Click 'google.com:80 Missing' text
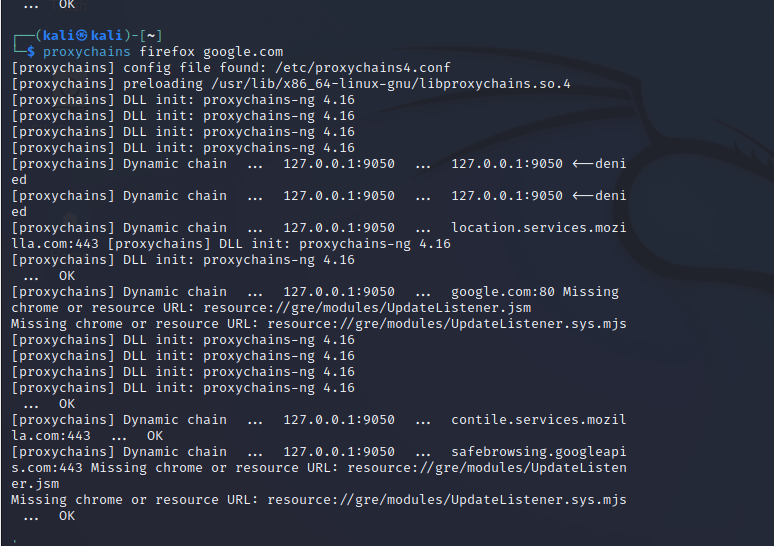 pyautogui.click(x=535, y=292)
